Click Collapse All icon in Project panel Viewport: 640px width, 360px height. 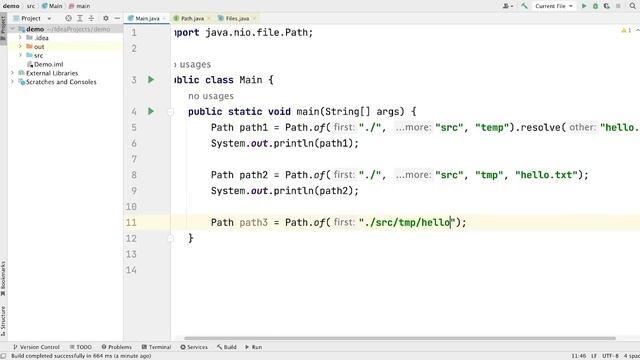tap(91, 18)
